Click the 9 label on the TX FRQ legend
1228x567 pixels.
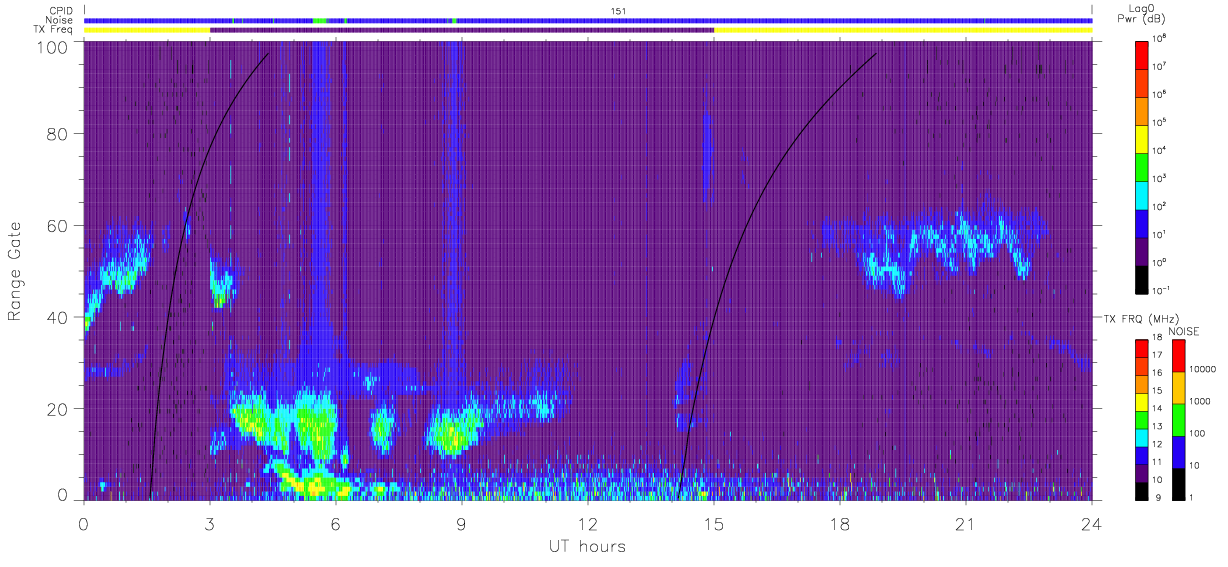click(x=1156, y=497)
